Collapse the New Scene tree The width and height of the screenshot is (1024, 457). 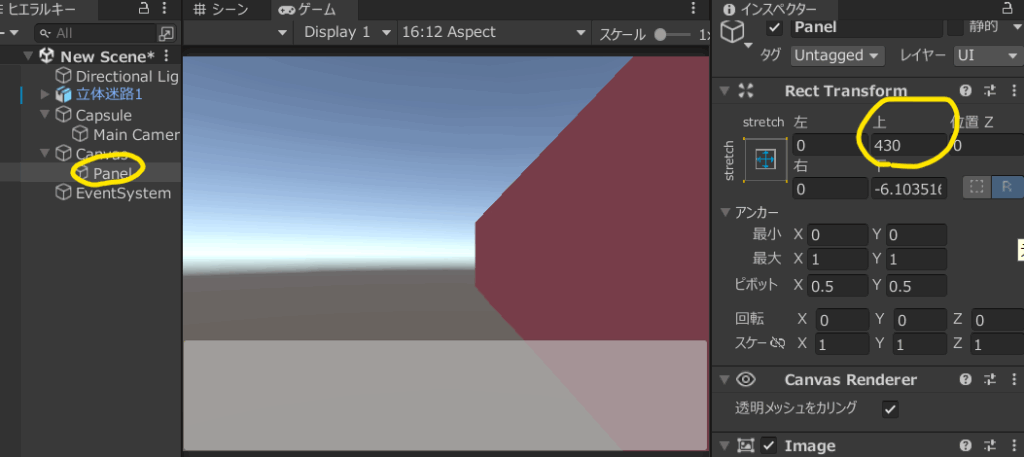(x=27, y=55)
